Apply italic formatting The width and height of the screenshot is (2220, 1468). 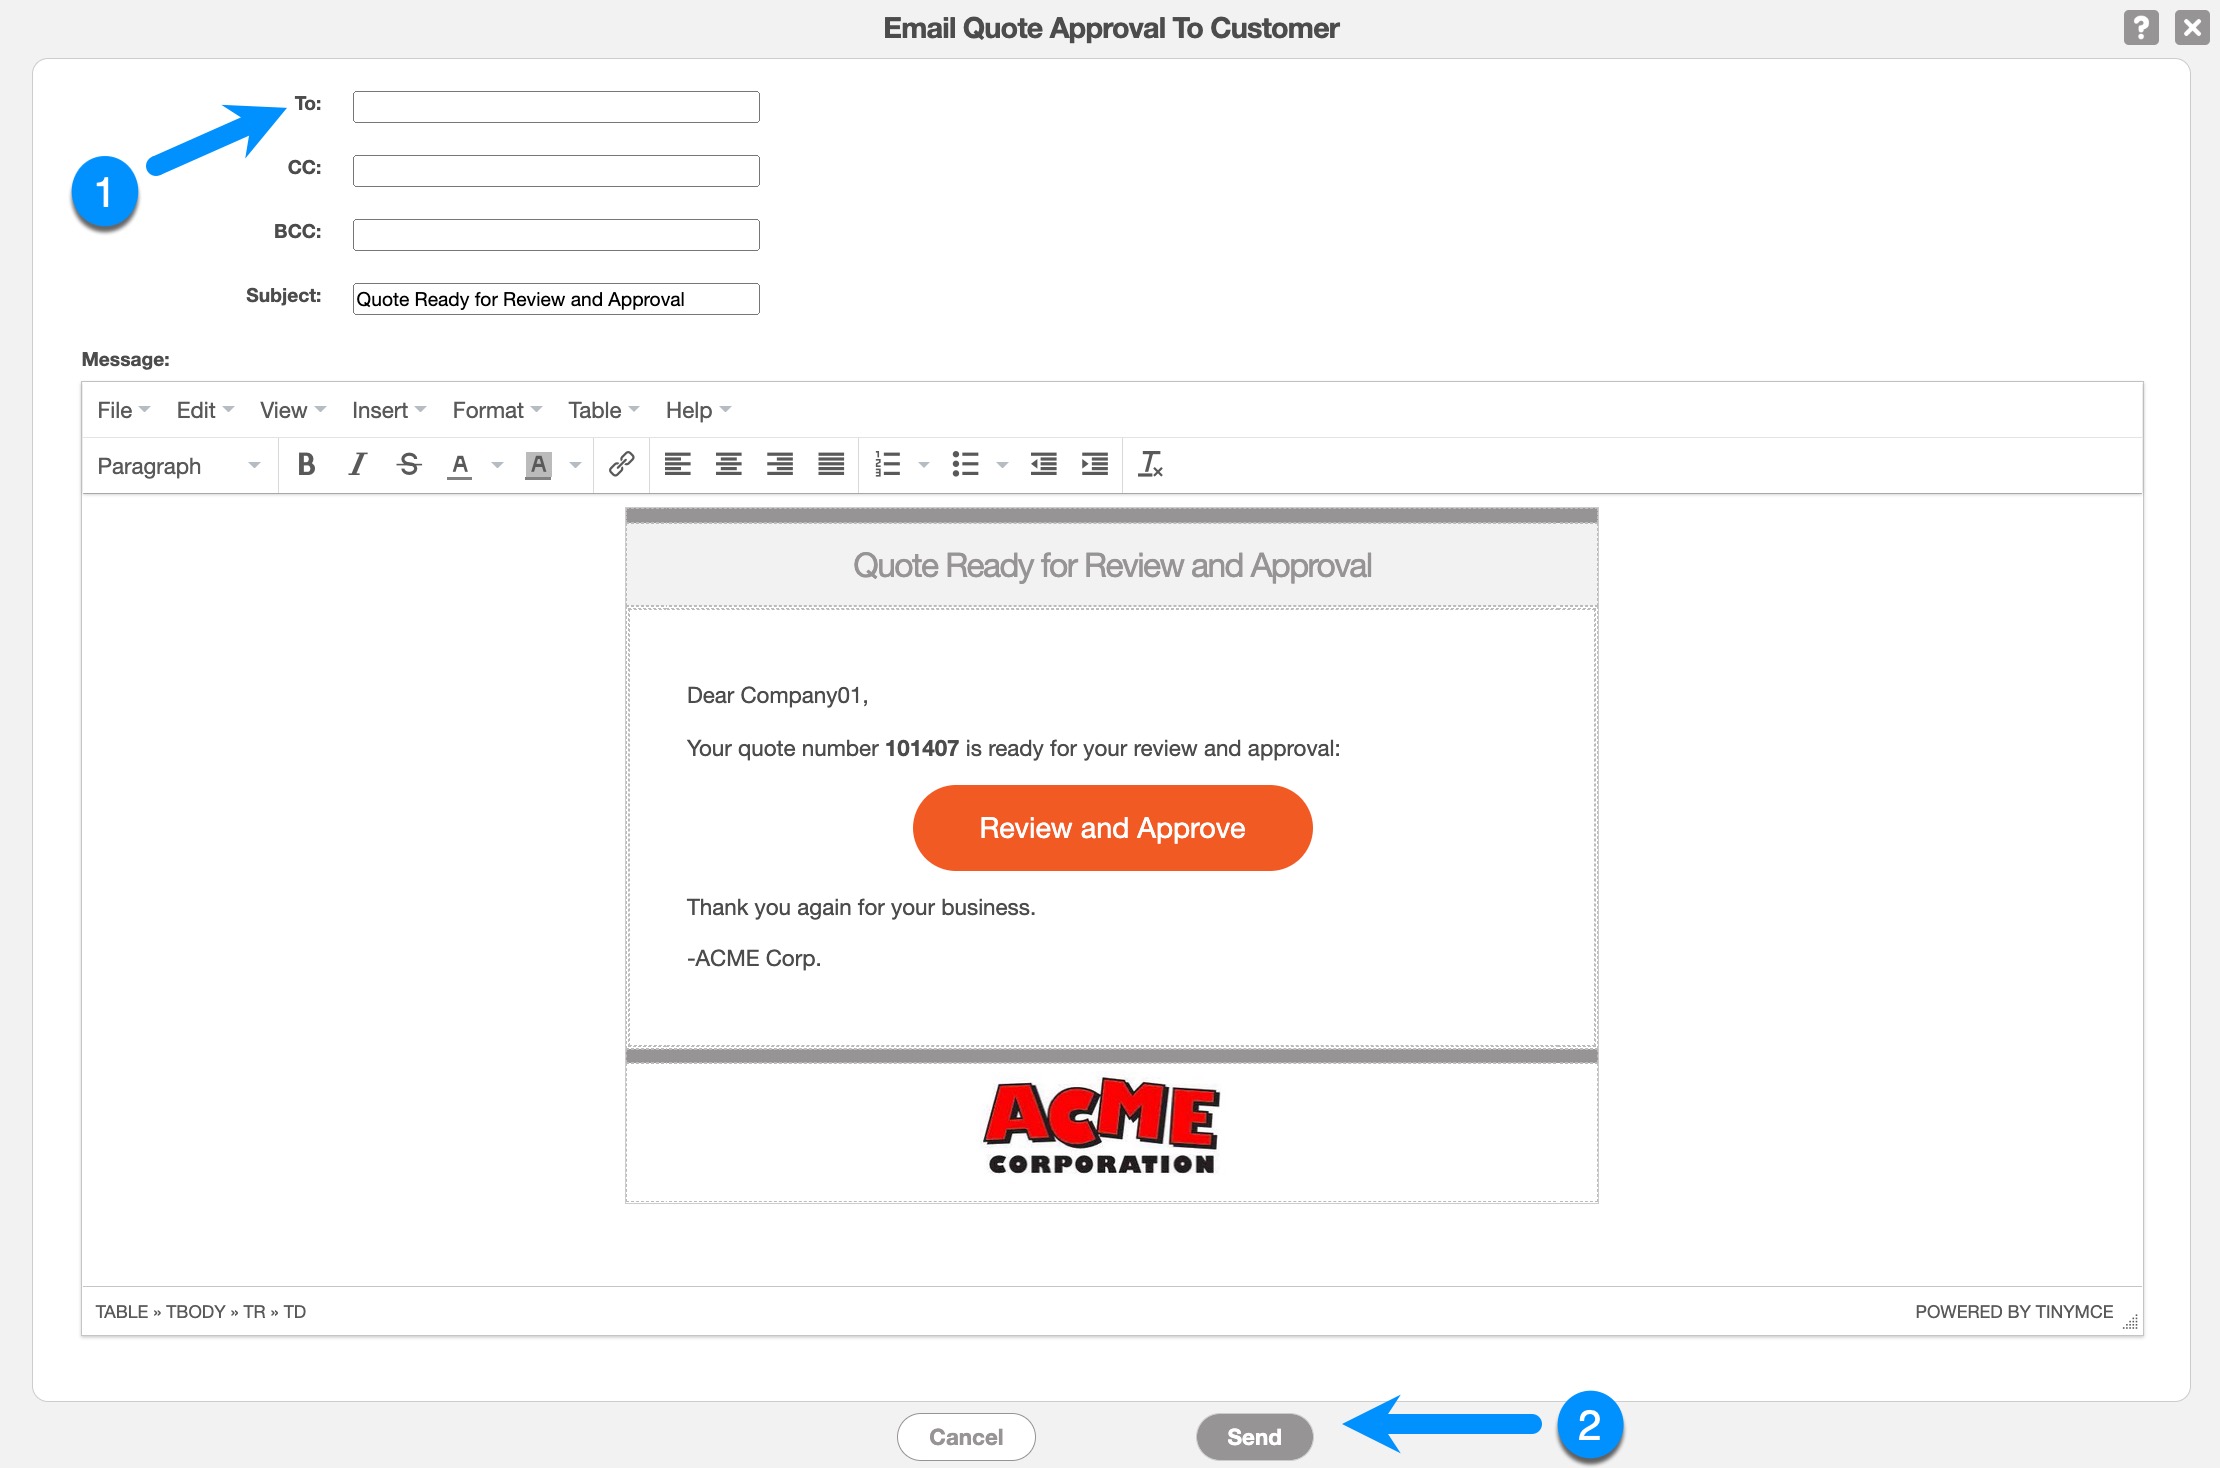(x=357, y=465)
